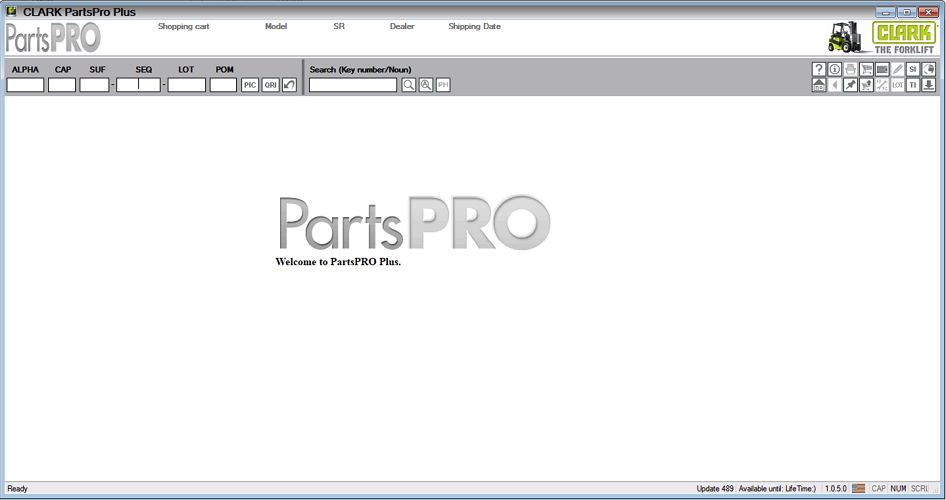Image resolution: width=946 pixels, height=500 pixels.
Task: Click the LOT toolbar icon
Action: (x=898, y=85)
